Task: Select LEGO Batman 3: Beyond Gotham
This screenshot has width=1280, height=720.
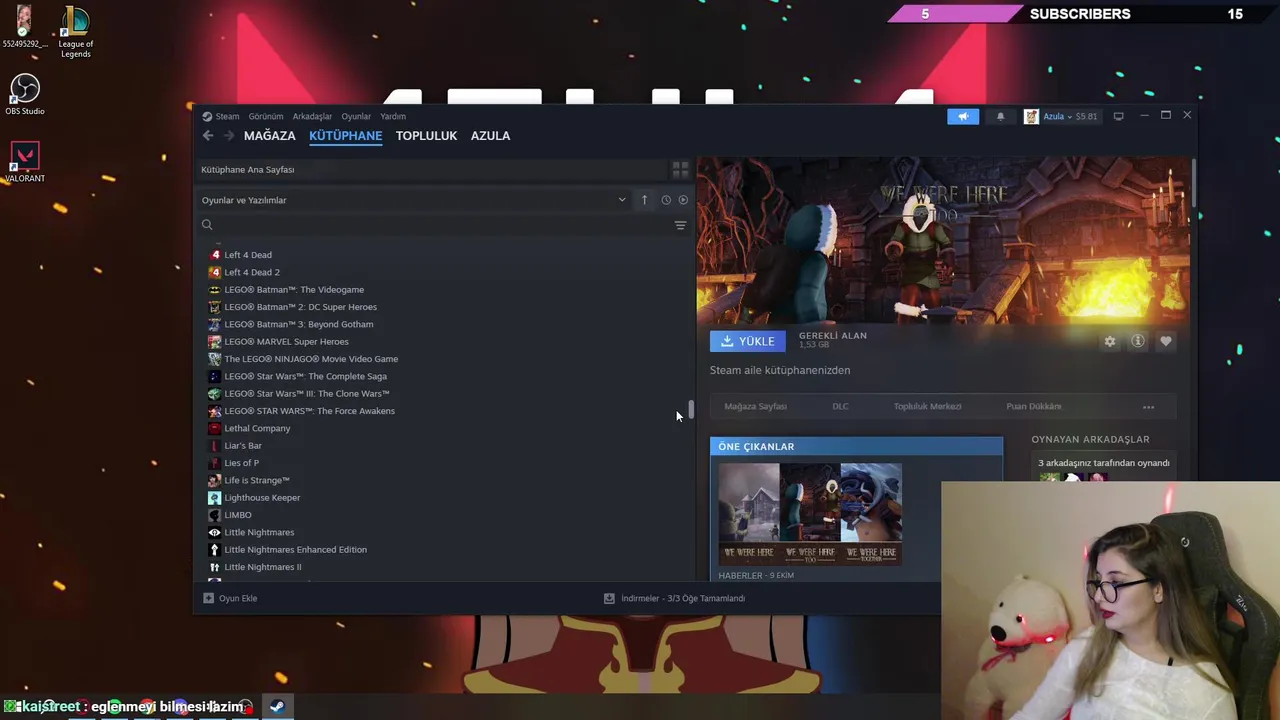Action: [298, 324]
